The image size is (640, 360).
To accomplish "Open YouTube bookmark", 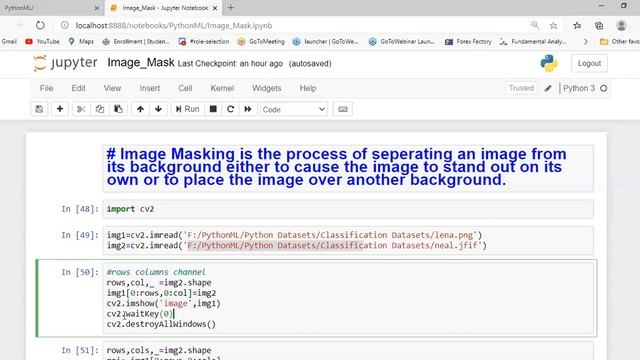I will (x=42, y=42).
